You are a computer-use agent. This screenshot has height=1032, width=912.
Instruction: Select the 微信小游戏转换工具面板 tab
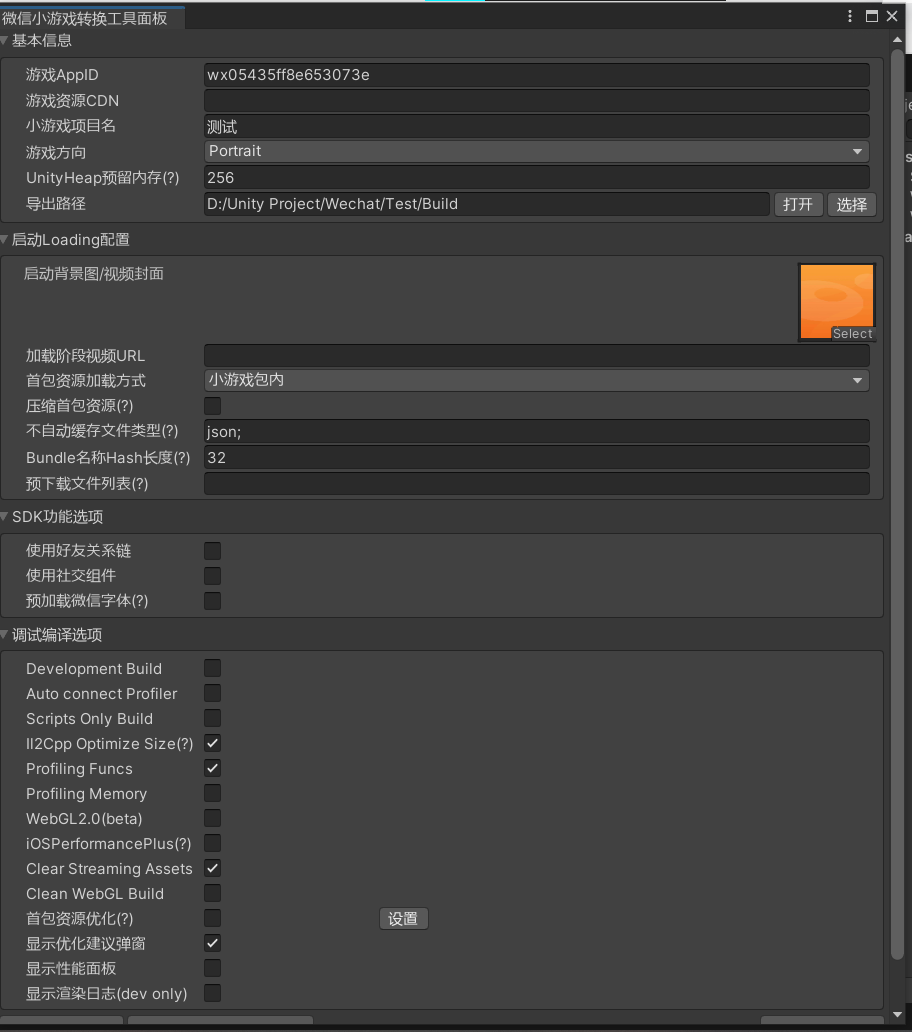click(91, 18)
